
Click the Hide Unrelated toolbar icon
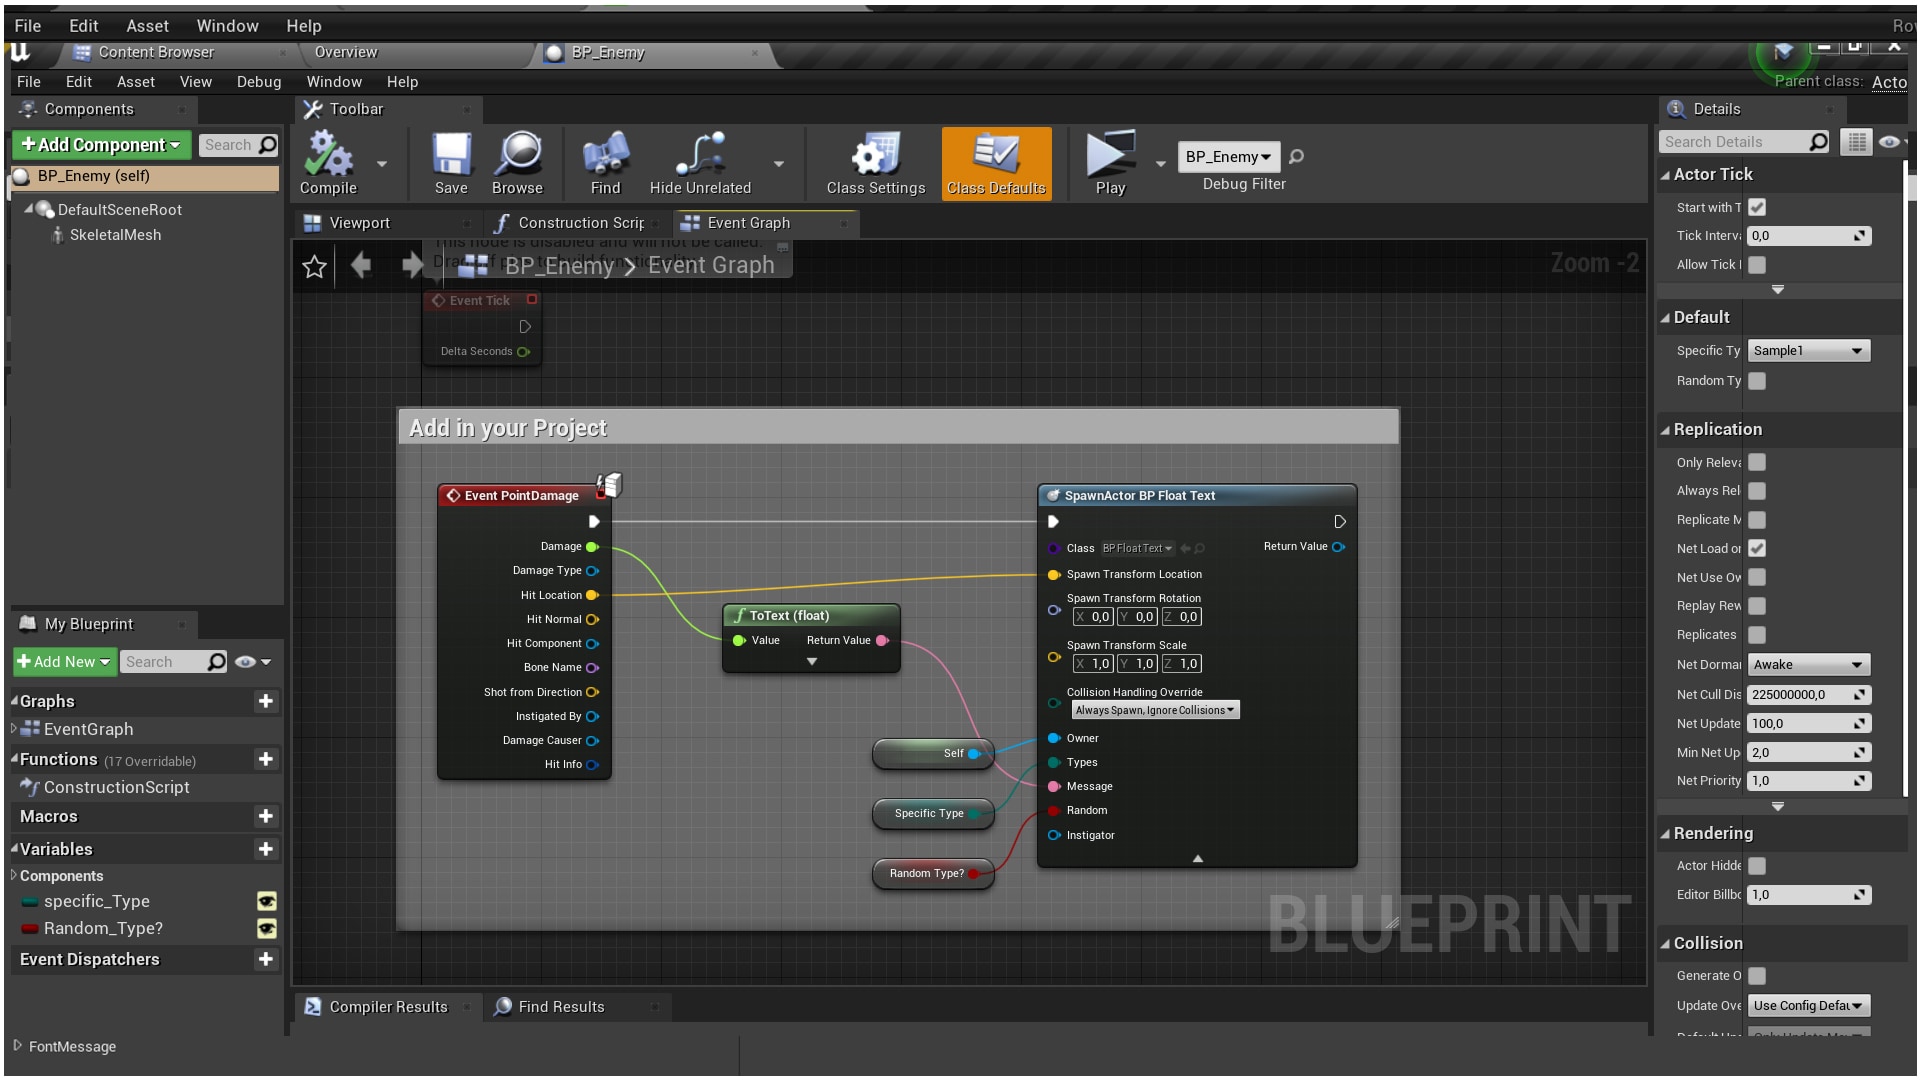pyautogui.click(x=698, y=163)
